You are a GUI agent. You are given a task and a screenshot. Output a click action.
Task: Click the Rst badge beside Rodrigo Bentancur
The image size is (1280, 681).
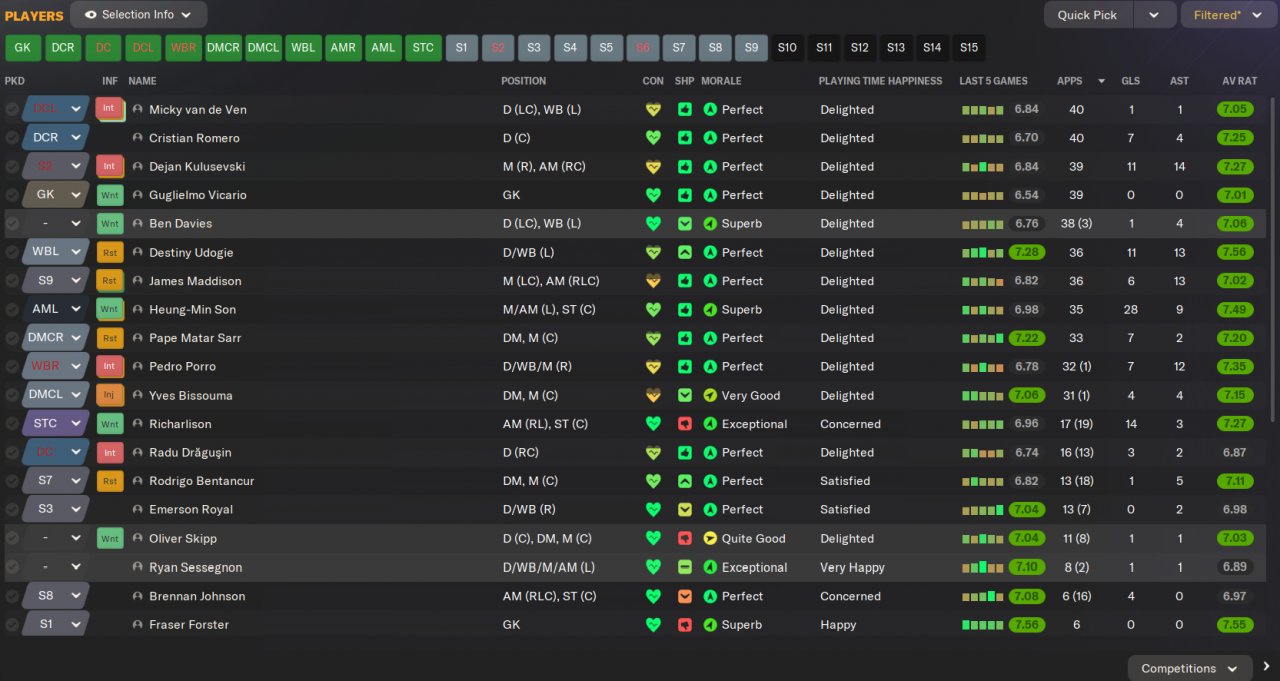pos(110,481)
